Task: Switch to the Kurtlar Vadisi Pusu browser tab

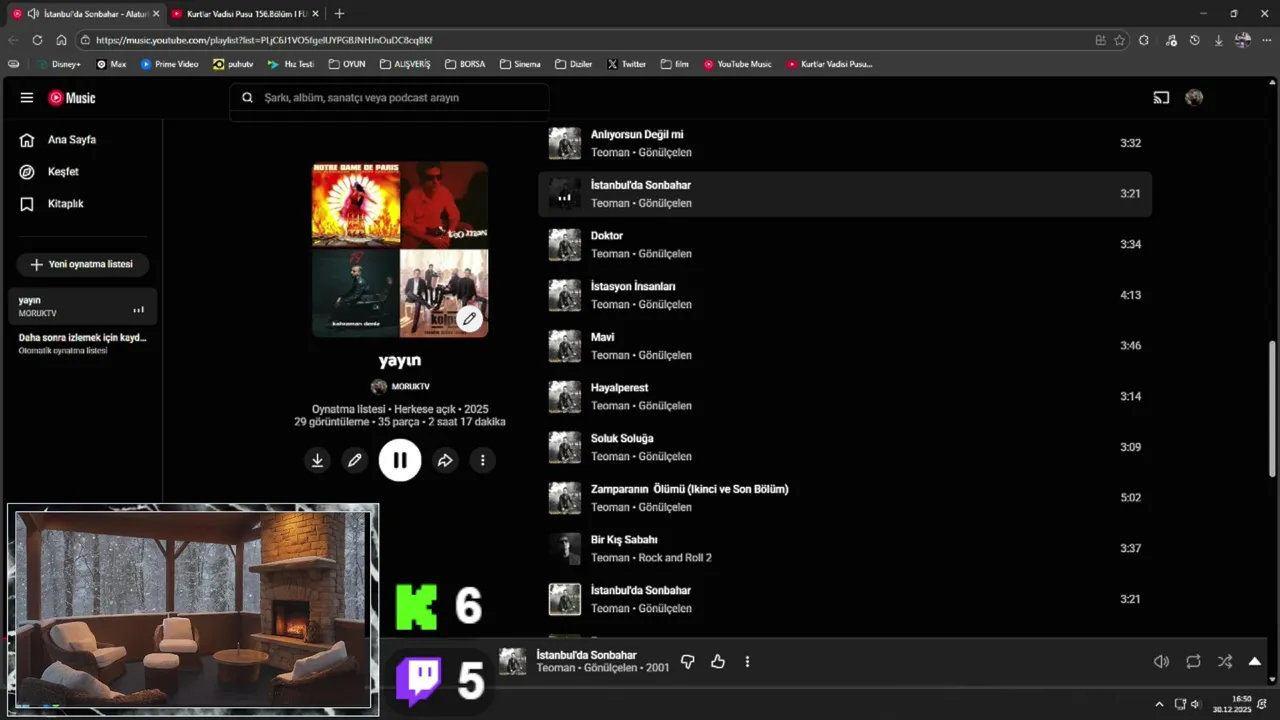Action: (x=245, y=14)
